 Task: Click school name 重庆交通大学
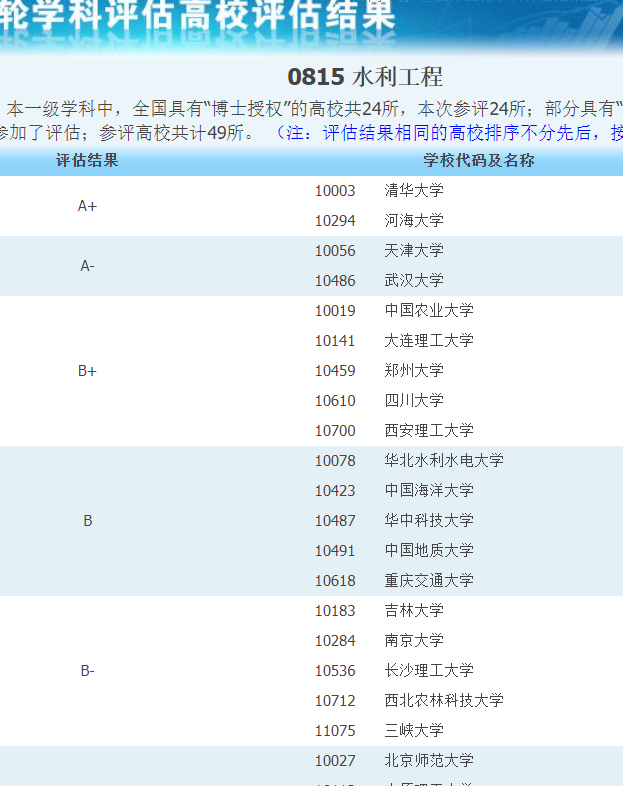pyautogui.click(x=429, y=580)
